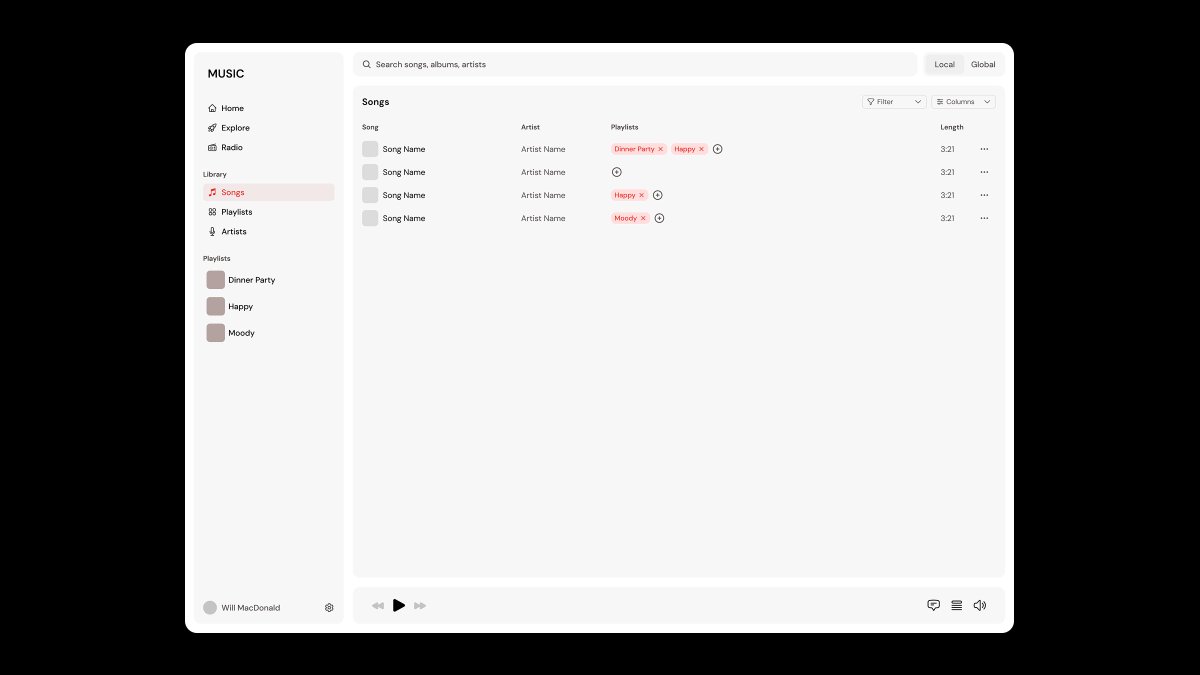Viewport: 1200px width, 675px height.
Task: Open more options for second song
Action: point(984,172)
